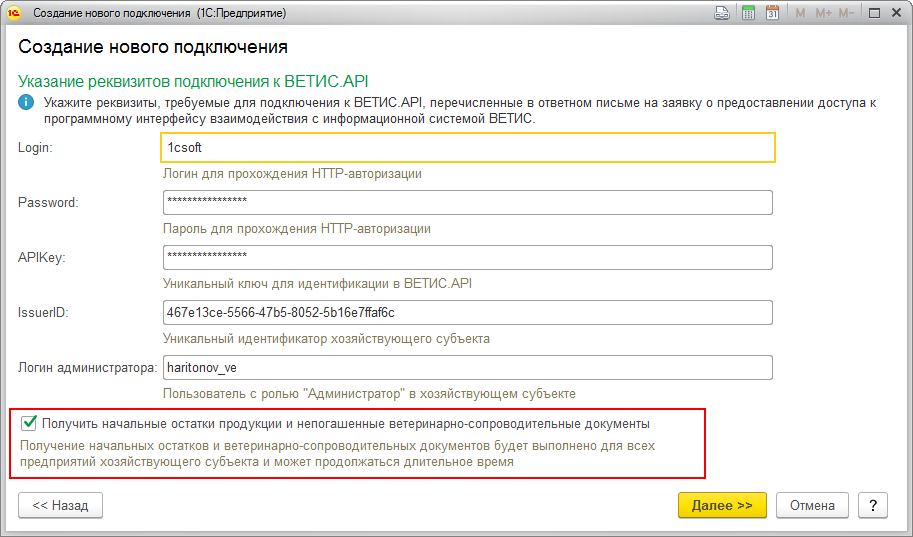
Task: Click the blue info icon
Action: [x=26, y=103]
